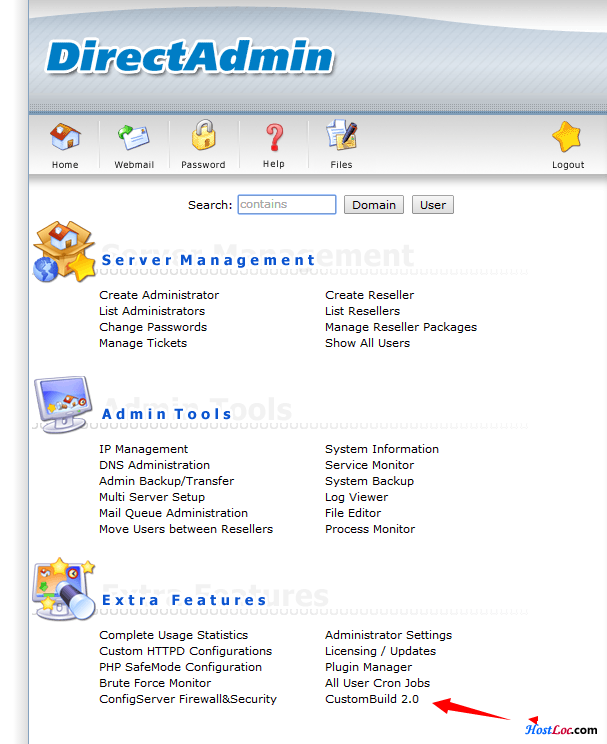Image resolution: width=607 pixels, height=744 pixels.
Task: Click the Password label in toolbar
Action: [203, 165]
